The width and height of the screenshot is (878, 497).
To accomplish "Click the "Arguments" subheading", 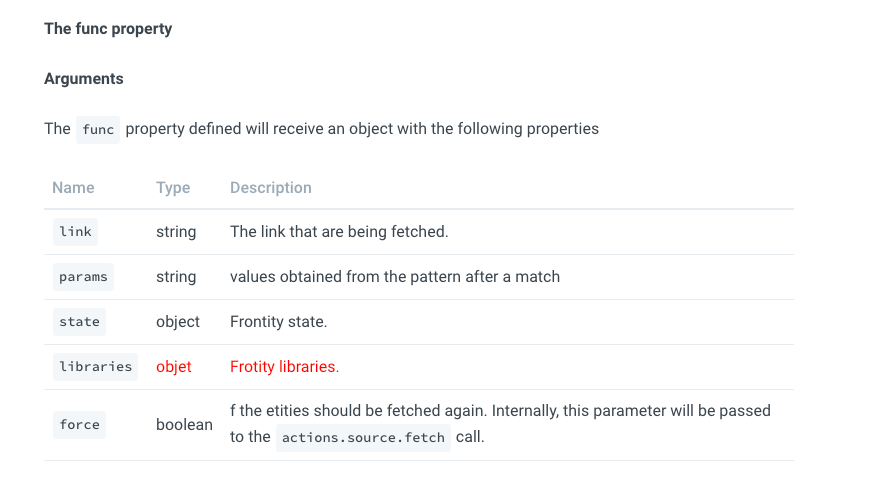I will [x=84, y=79].
